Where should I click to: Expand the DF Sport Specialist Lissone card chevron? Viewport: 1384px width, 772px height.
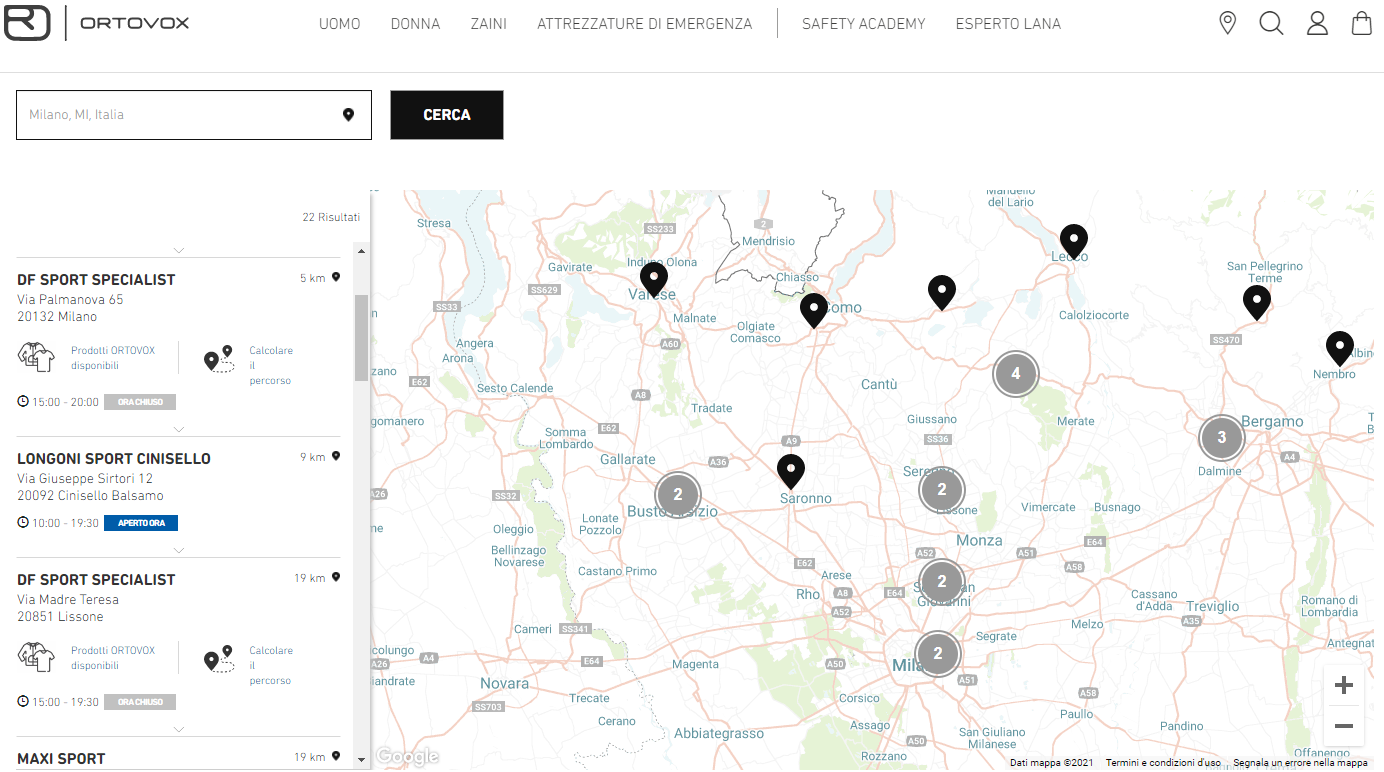(x=178, y=729)
